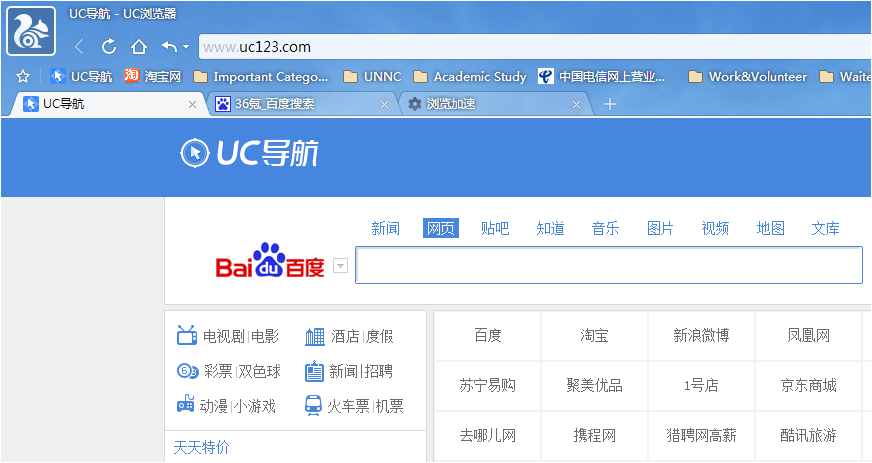Click the train icon beside 火车票

coord(314,406)
